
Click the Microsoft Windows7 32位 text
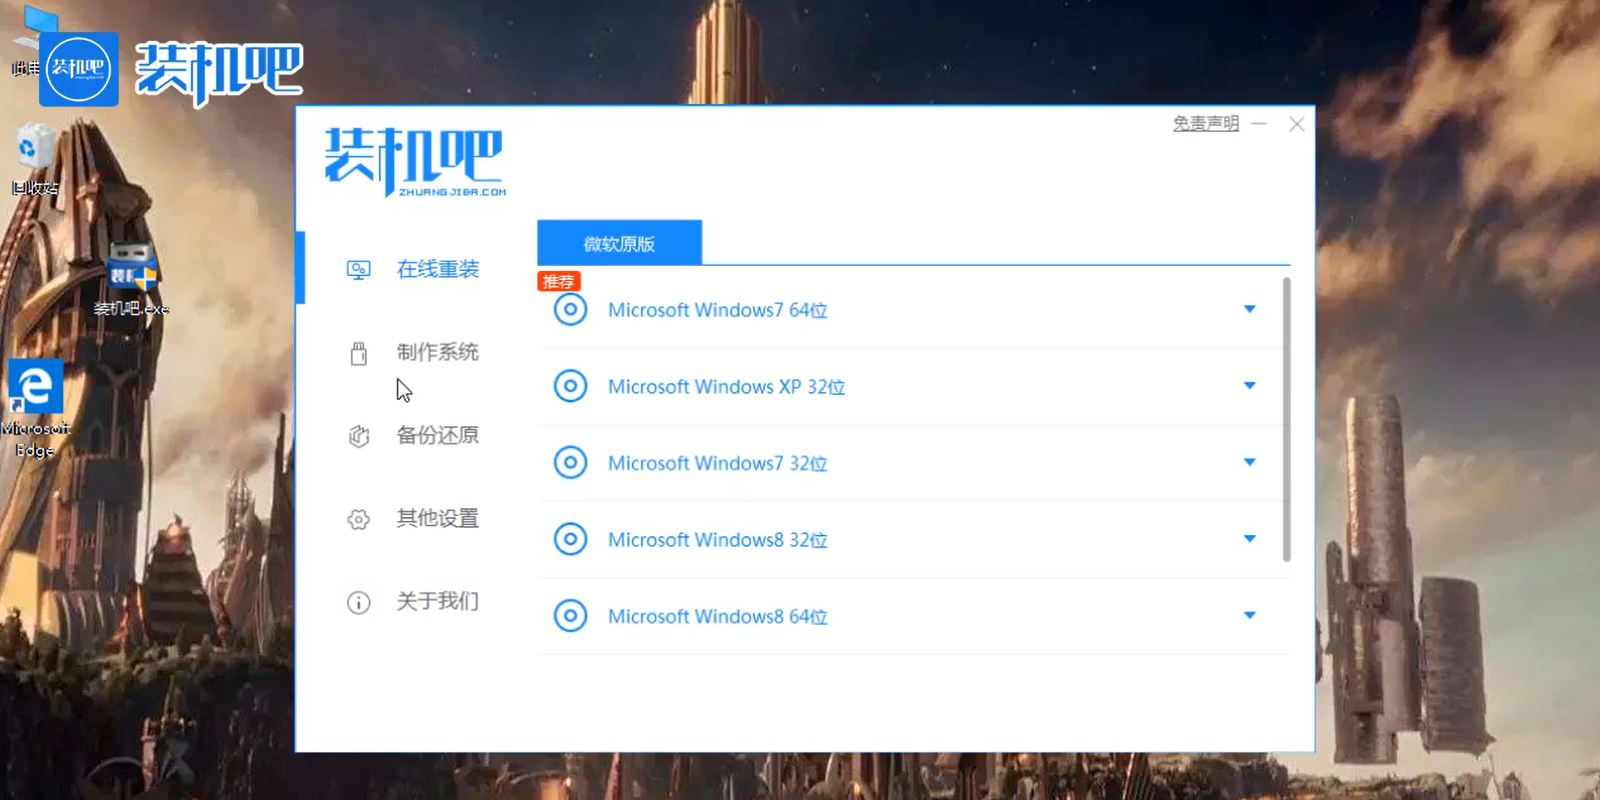(x=718, y=463)
